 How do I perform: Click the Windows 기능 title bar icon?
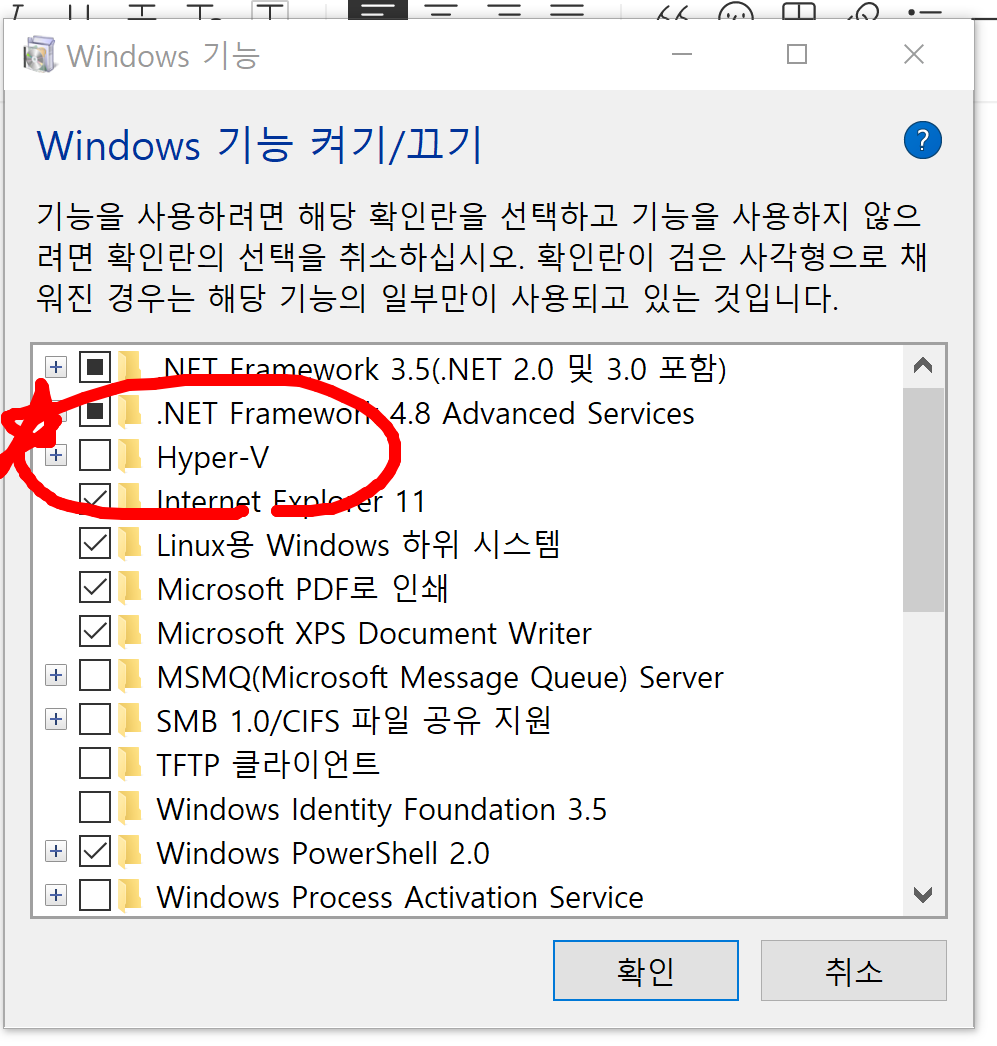(39, 55)
